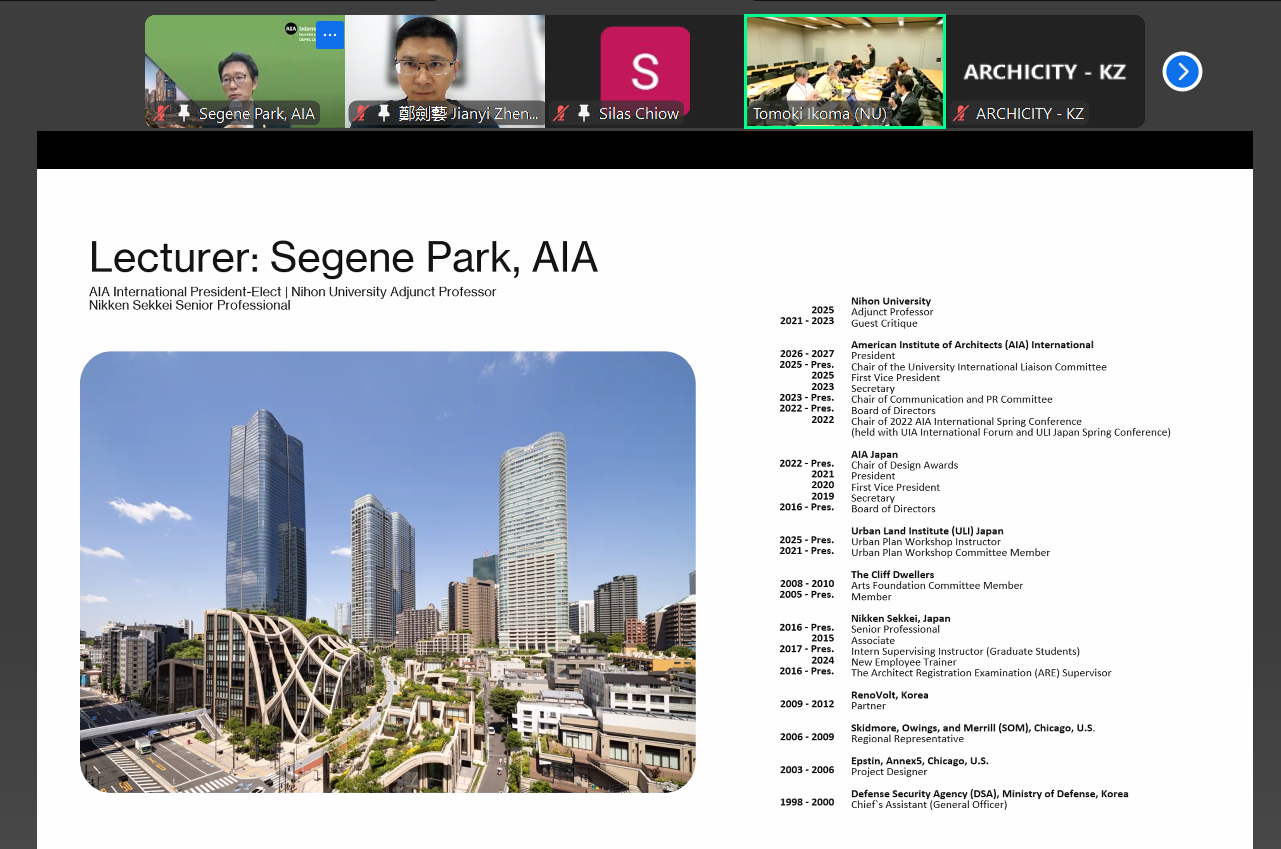Click the Tomoki Ikoma (NU) name label
The image size is (1281, 849).
819,113
